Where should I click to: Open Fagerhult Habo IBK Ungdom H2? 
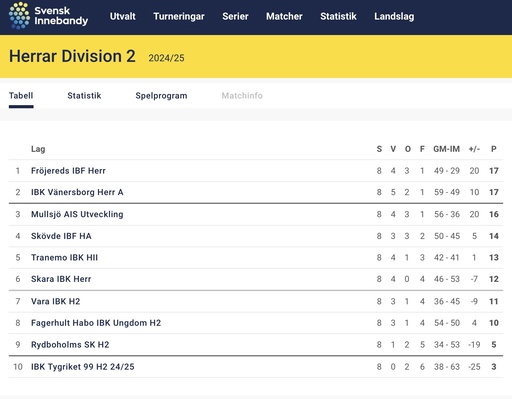tap(96, 323)
